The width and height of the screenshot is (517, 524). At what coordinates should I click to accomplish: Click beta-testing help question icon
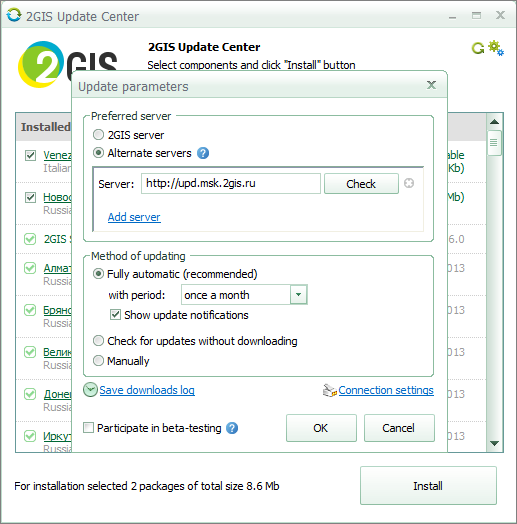click(x=232, y=428)
